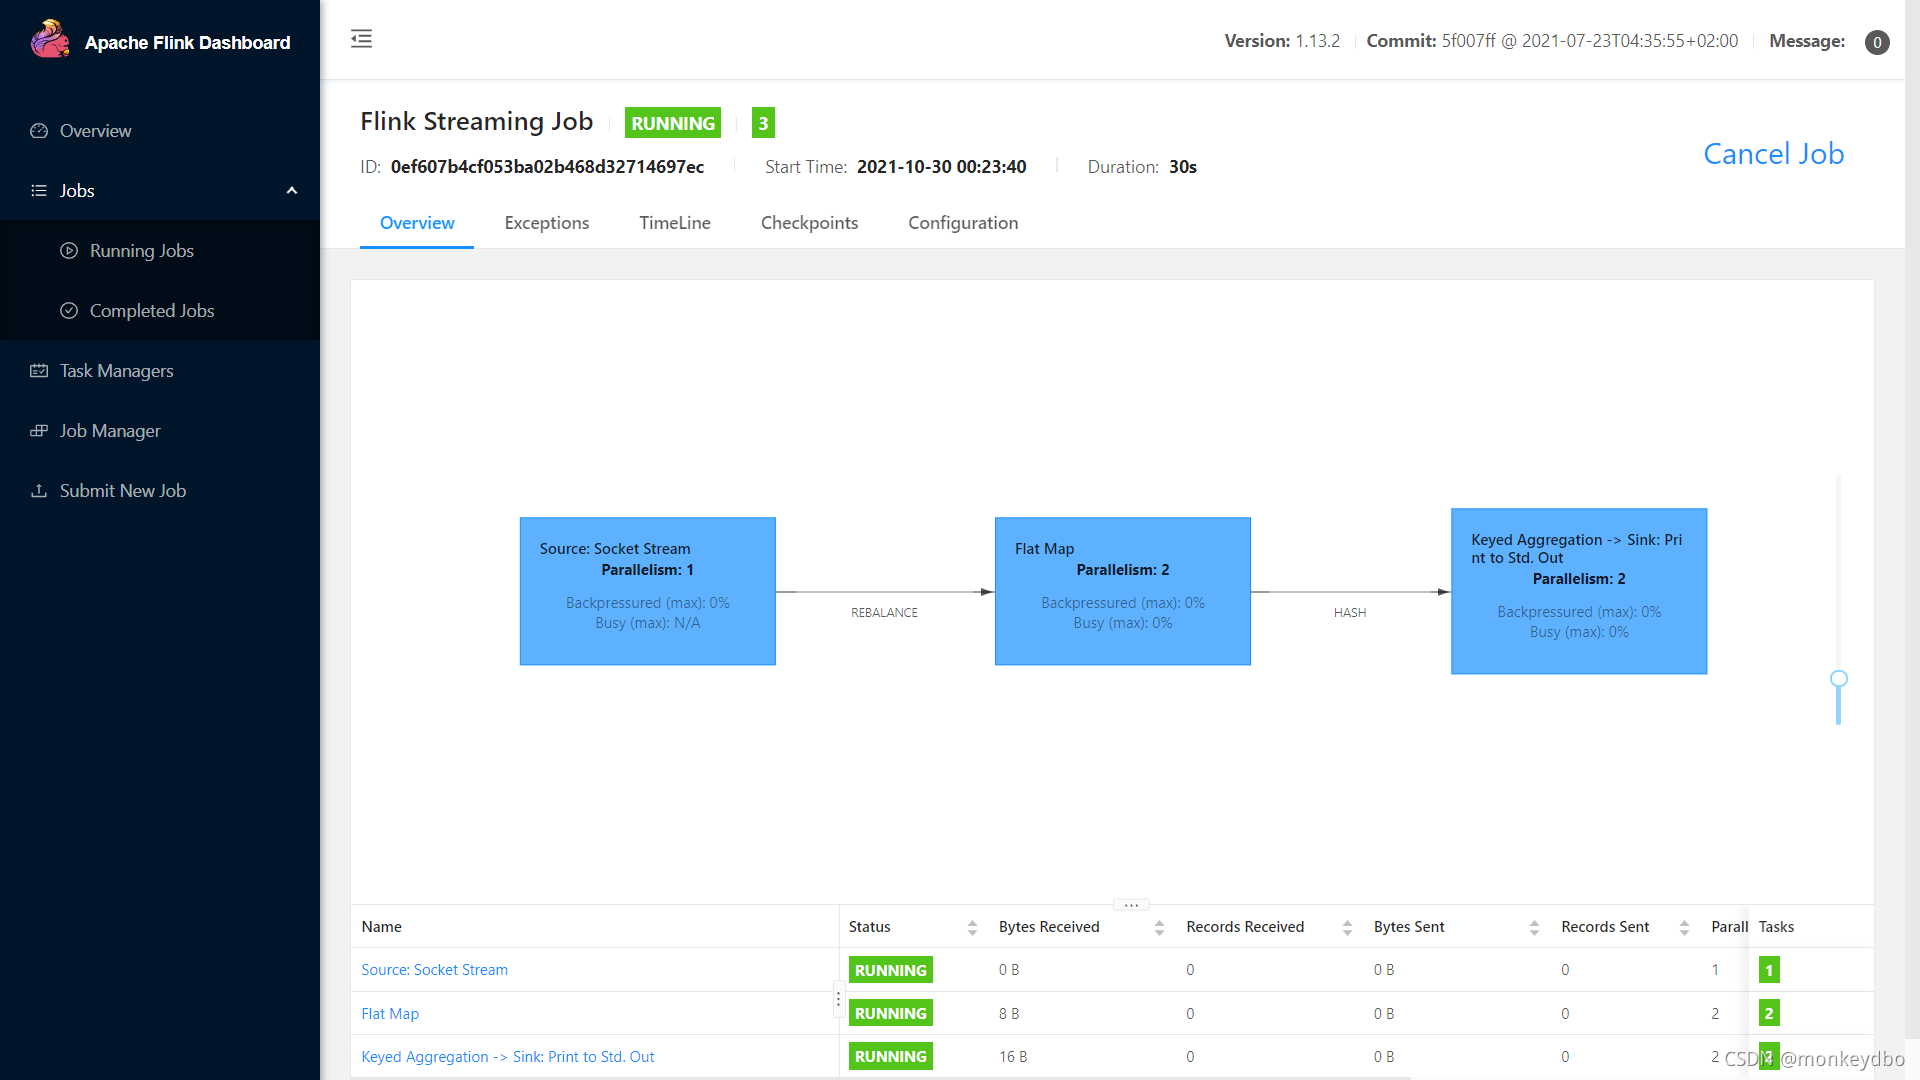Sort table by Status column

click(972, 928)
